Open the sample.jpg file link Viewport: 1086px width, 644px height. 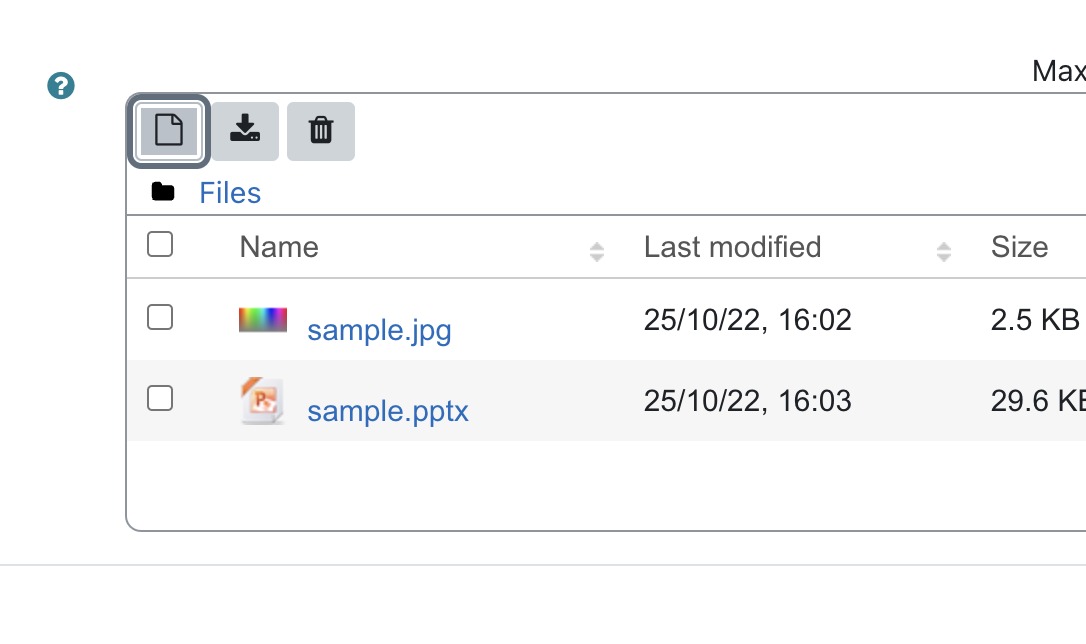(380, 330)
